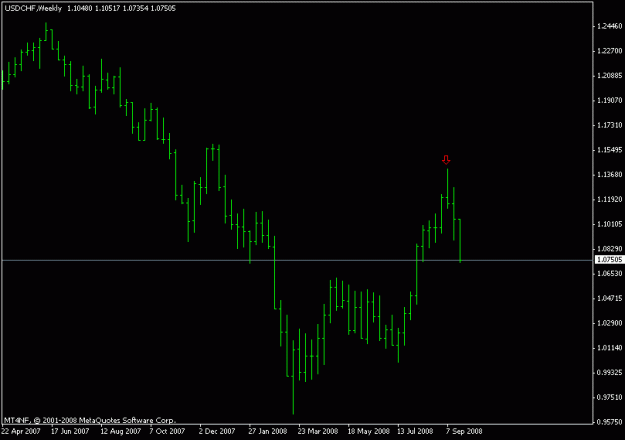Click the 1.13680 price axis label
Image resolution: width=625 pixels, height=440 pixels.
(609, 175)
